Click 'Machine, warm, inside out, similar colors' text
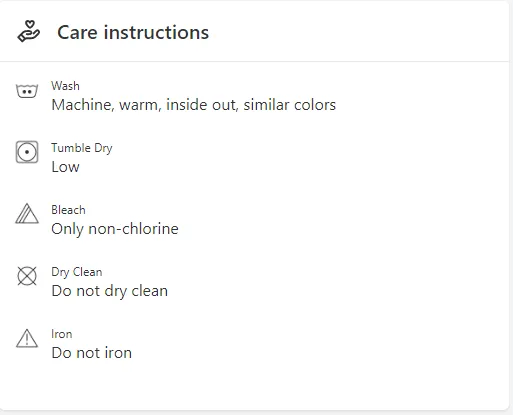This screenshot has width=513, height=415. tap(194, 105)
